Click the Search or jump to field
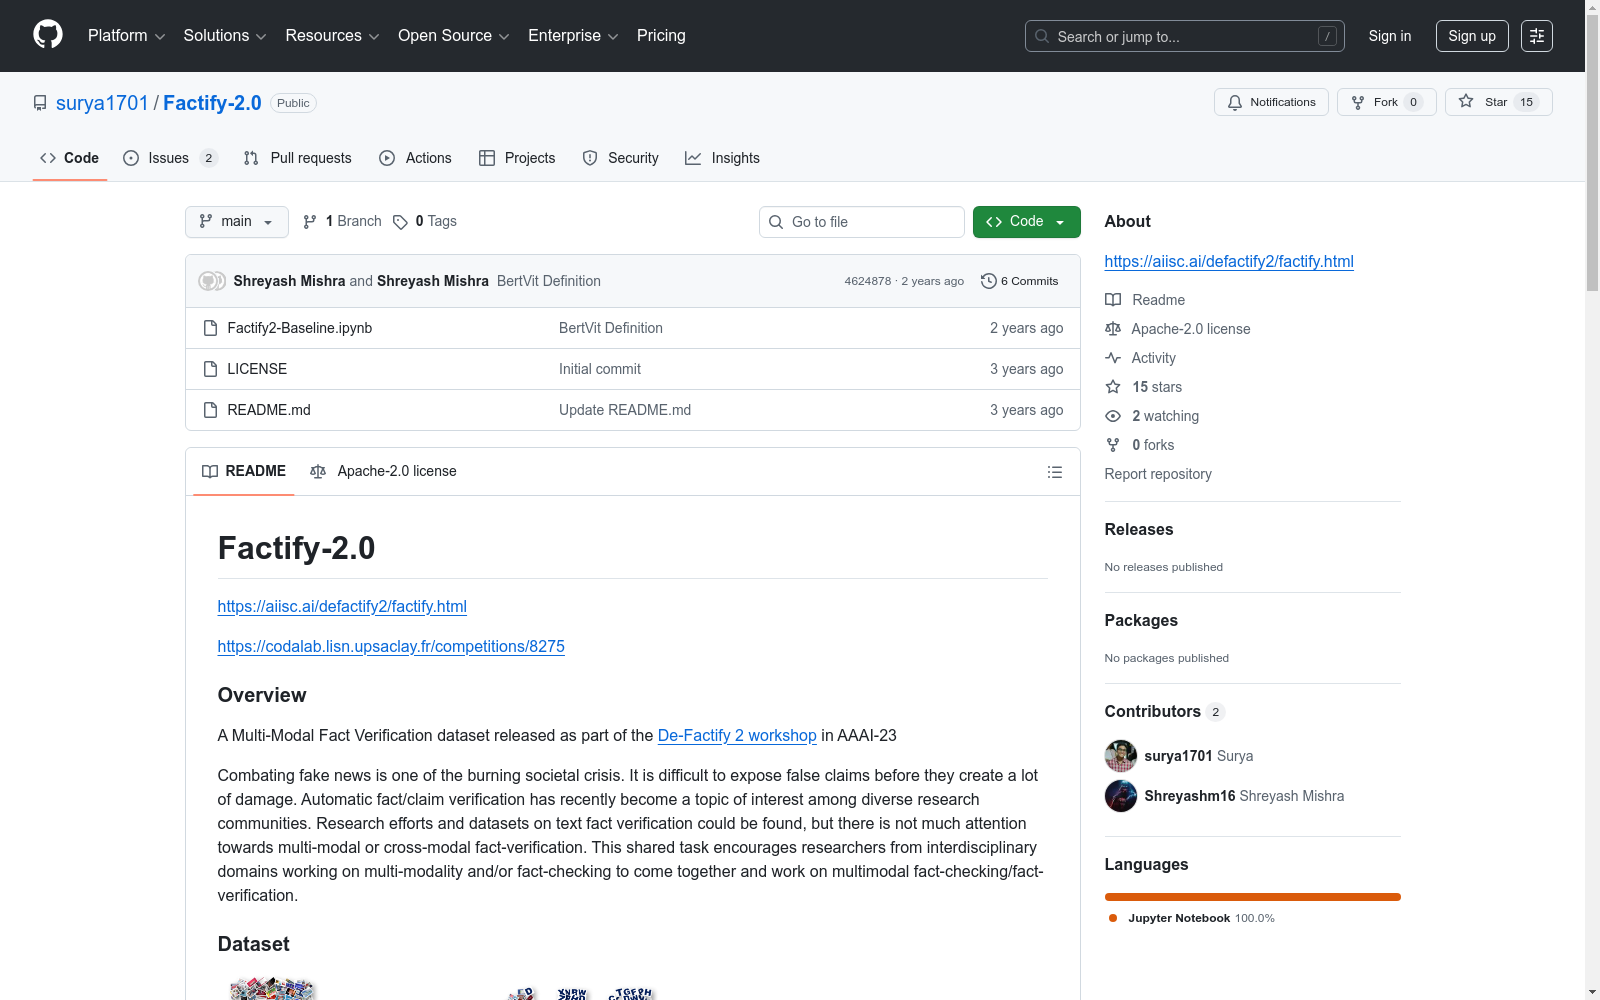This screenshot has width=1600, height=1000. tap(1185, 36)
